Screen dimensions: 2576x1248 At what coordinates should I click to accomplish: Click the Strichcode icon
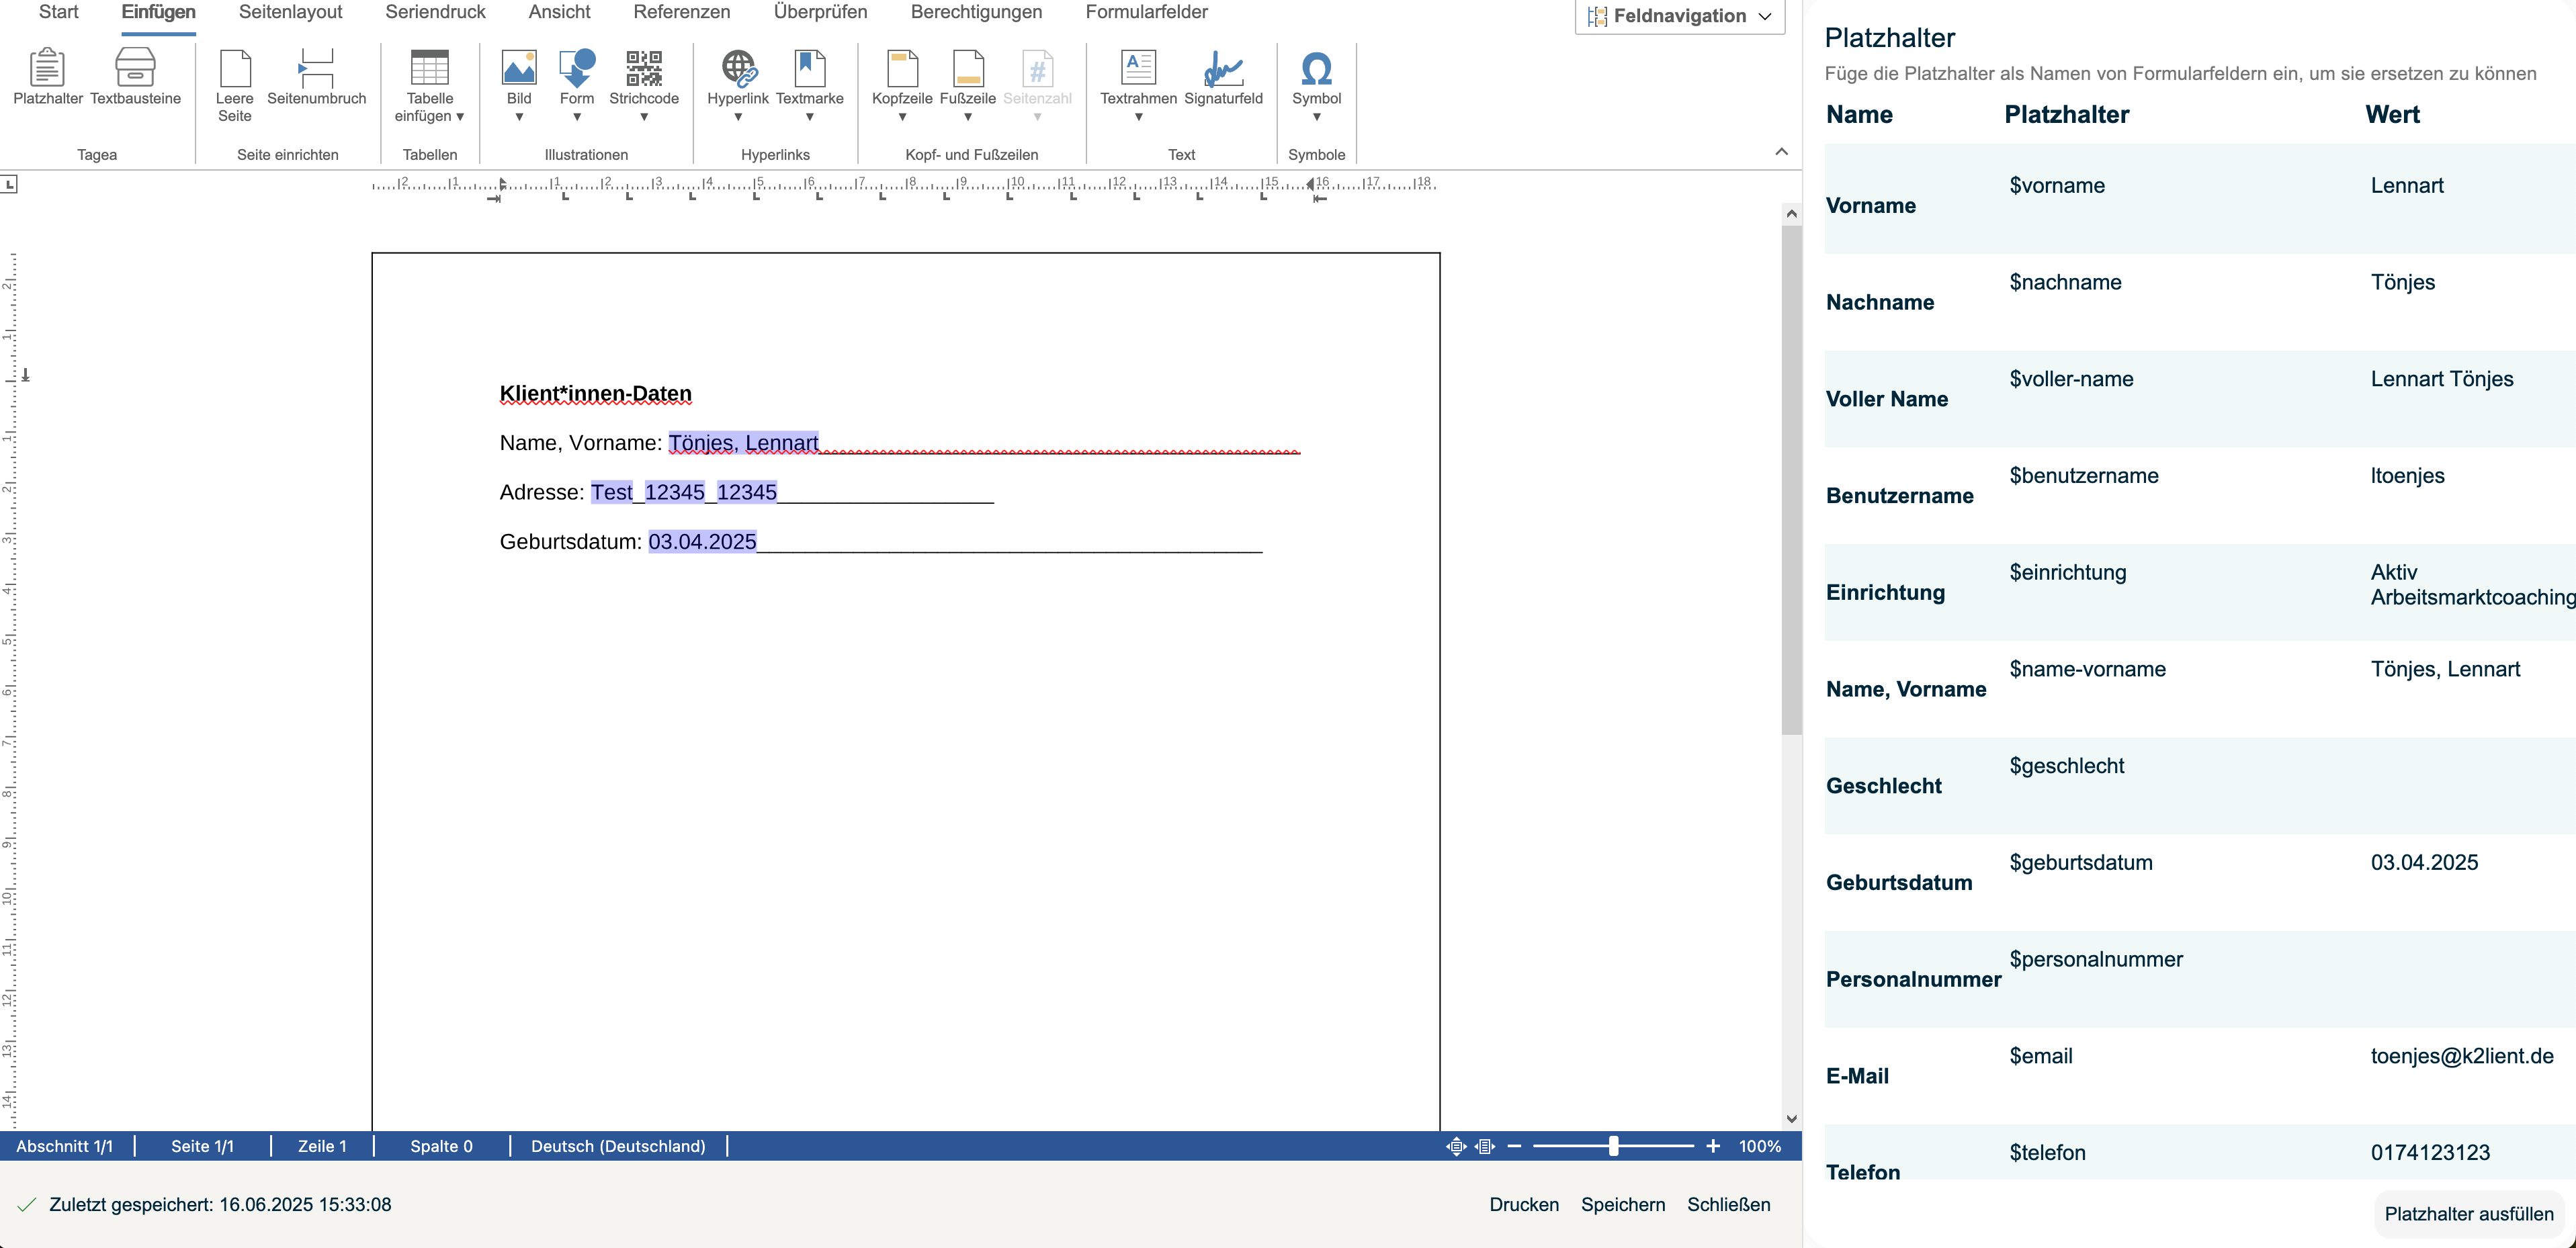[x=644, y=68]
